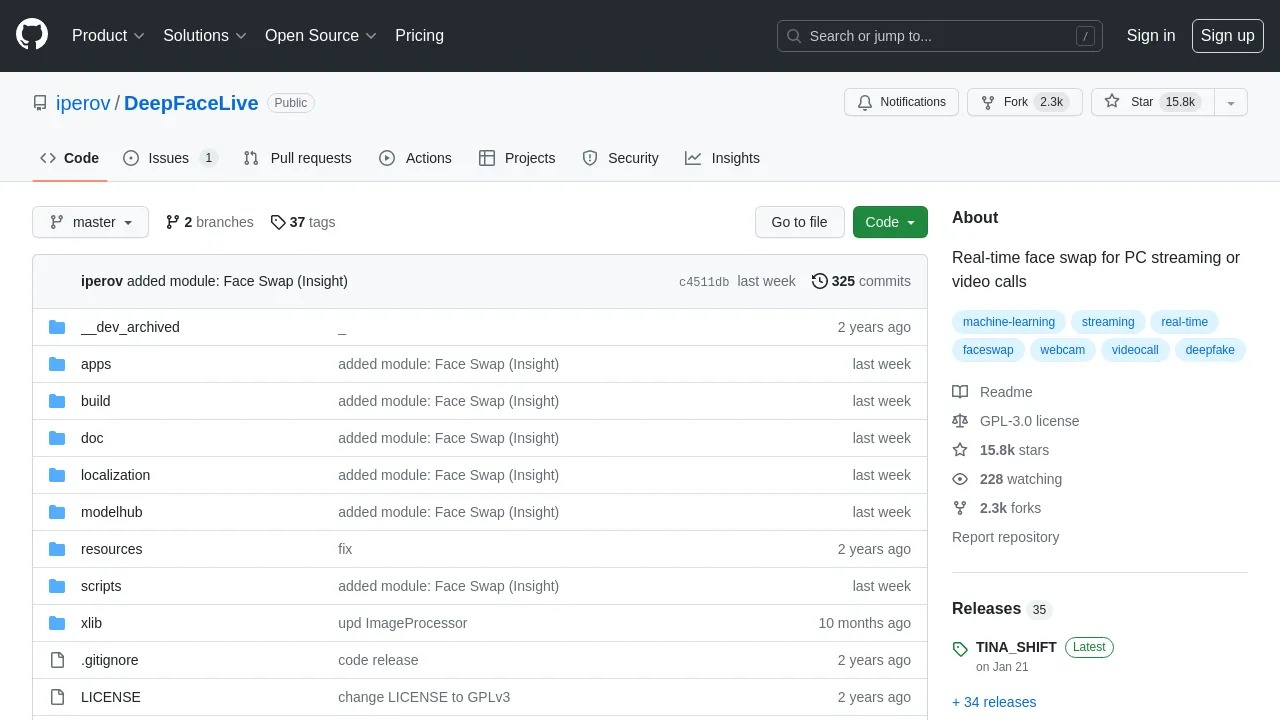Select the streaming topic tag

pos(1108,322)
